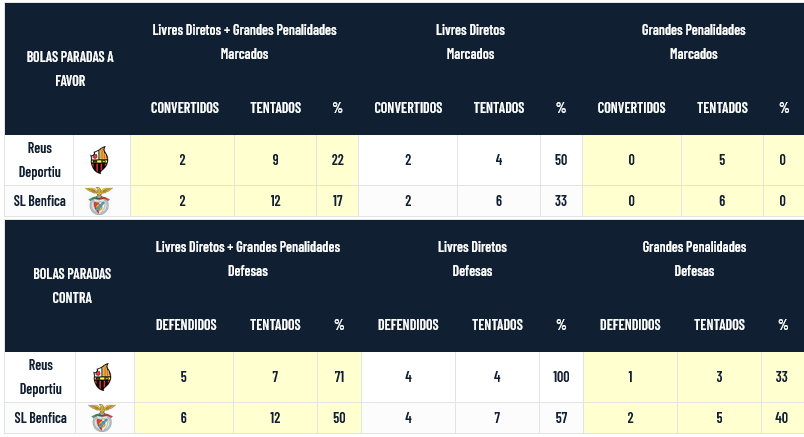Click 'Livres Diretos Marcados' group header

(x=470, y=42)
